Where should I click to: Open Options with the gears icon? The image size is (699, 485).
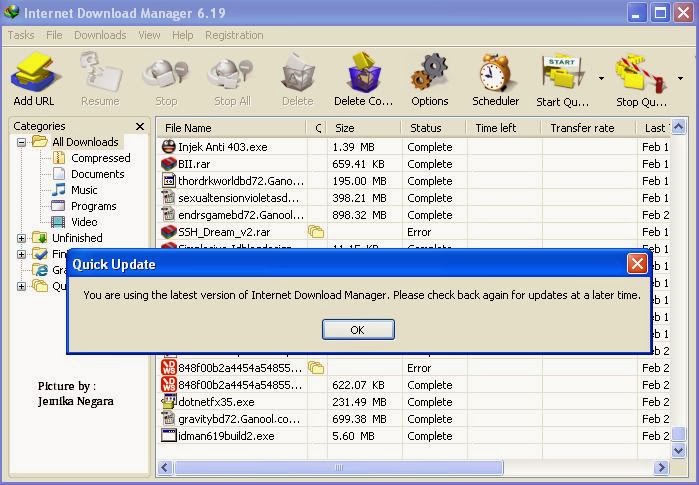(x=429, y=72)
